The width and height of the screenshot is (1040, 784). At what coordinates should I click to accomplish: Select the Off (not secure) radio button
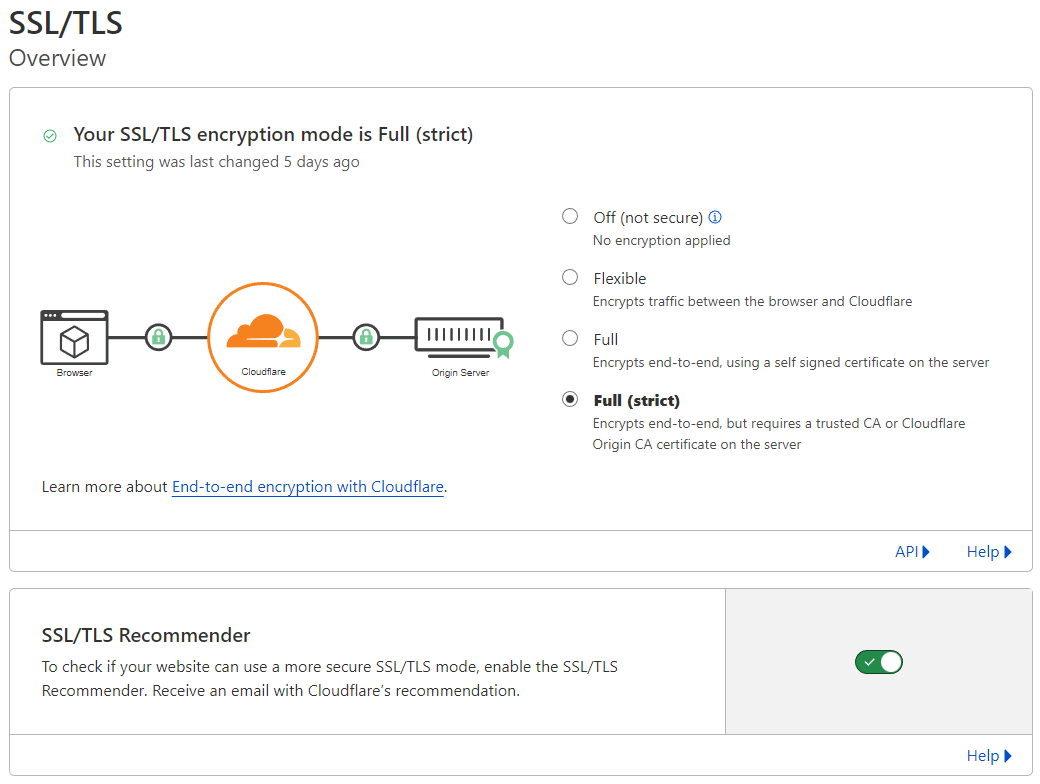click(x=570, y=216)
